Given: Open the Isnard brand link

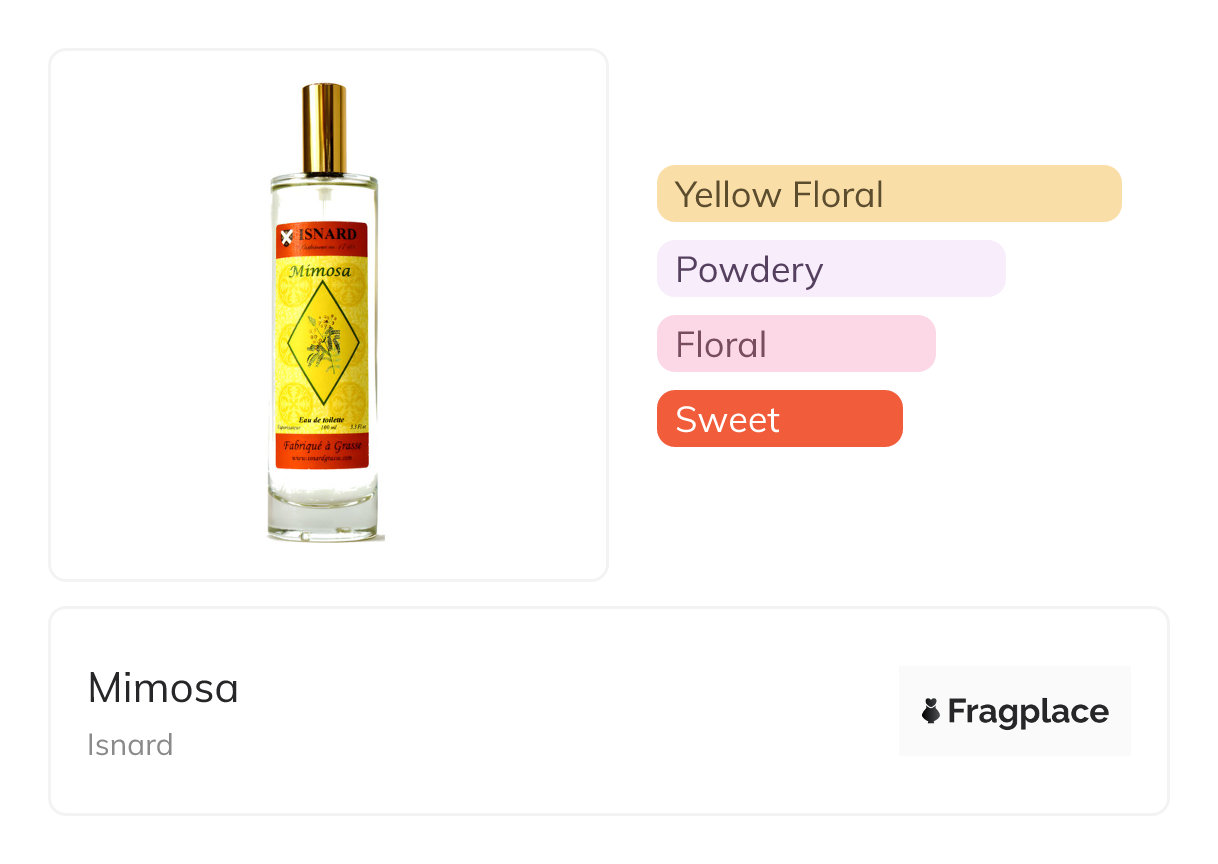Looking at the screenshot, I should 130,745.
